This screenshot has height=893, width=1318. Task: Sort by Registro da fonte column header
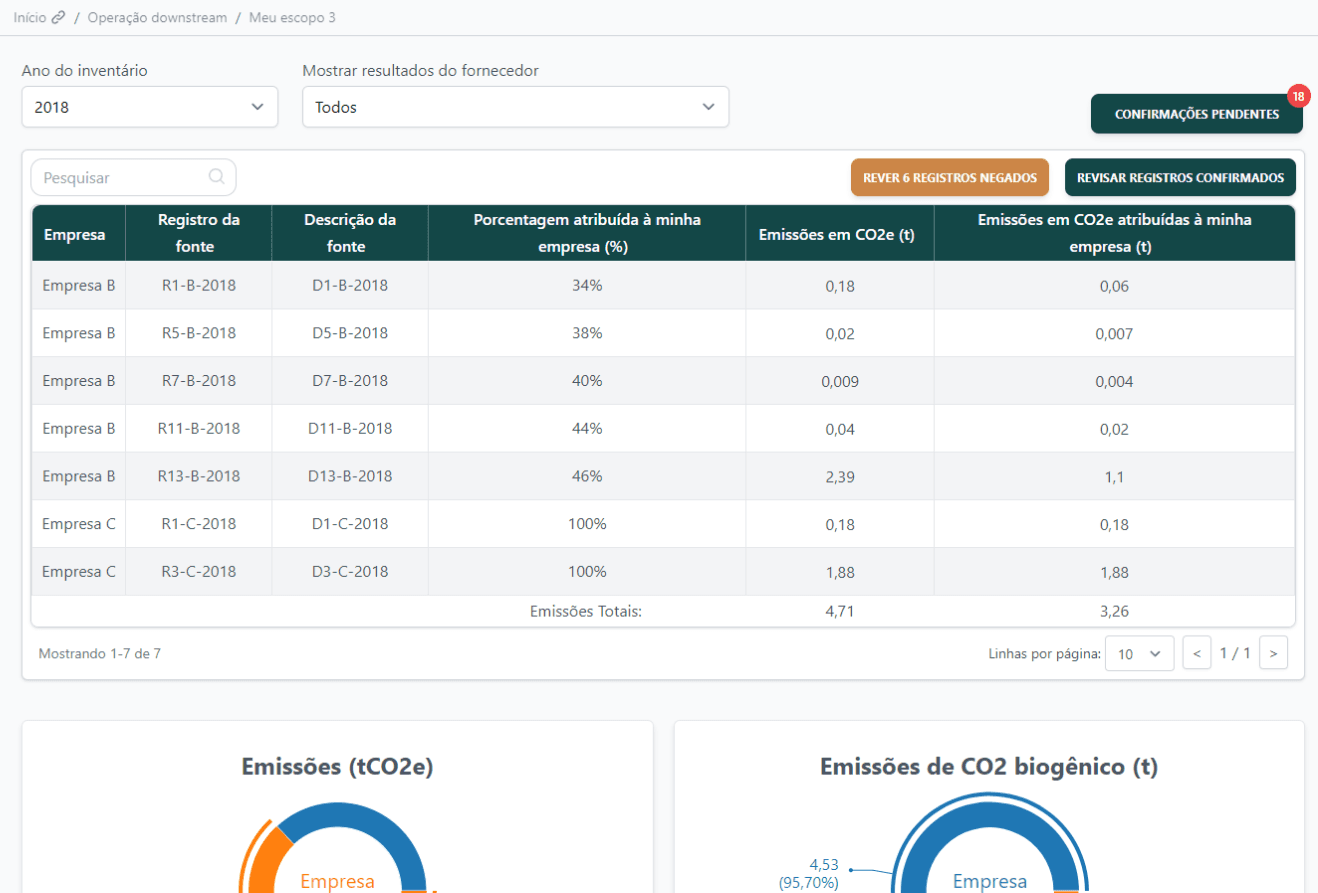199,233
